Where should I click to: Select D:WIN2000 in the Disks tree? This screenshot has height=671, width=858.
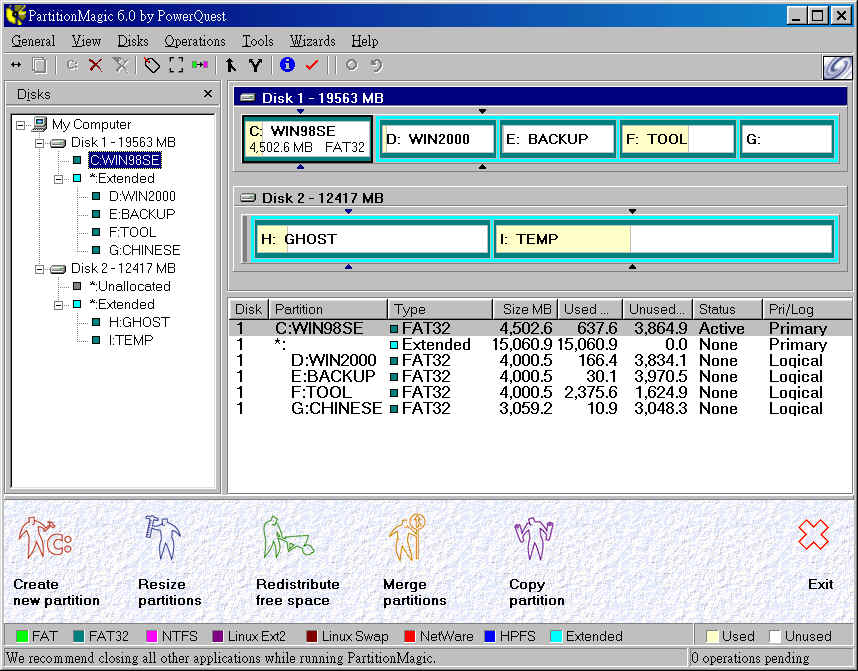point(142,196)
